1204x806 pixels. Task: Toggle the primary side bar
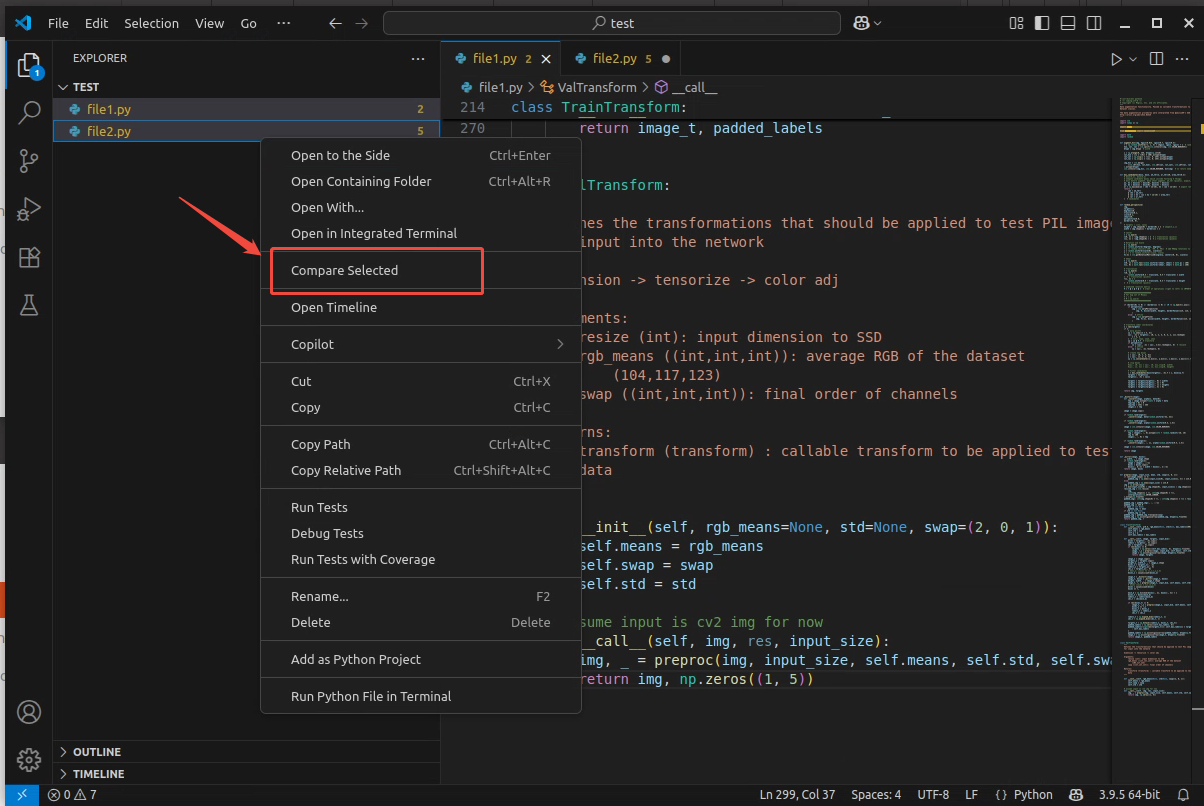pyautogui.click(x=1042, y=23)
